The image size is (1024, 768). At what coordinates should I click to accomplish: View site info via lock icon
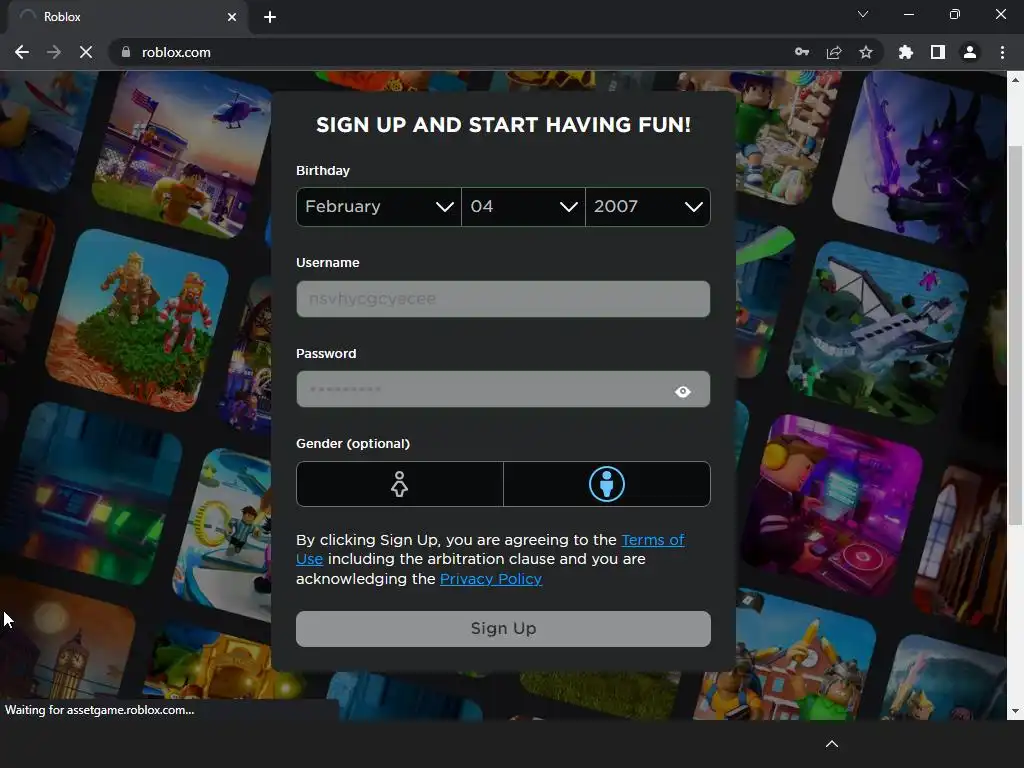tap(126, 52)
